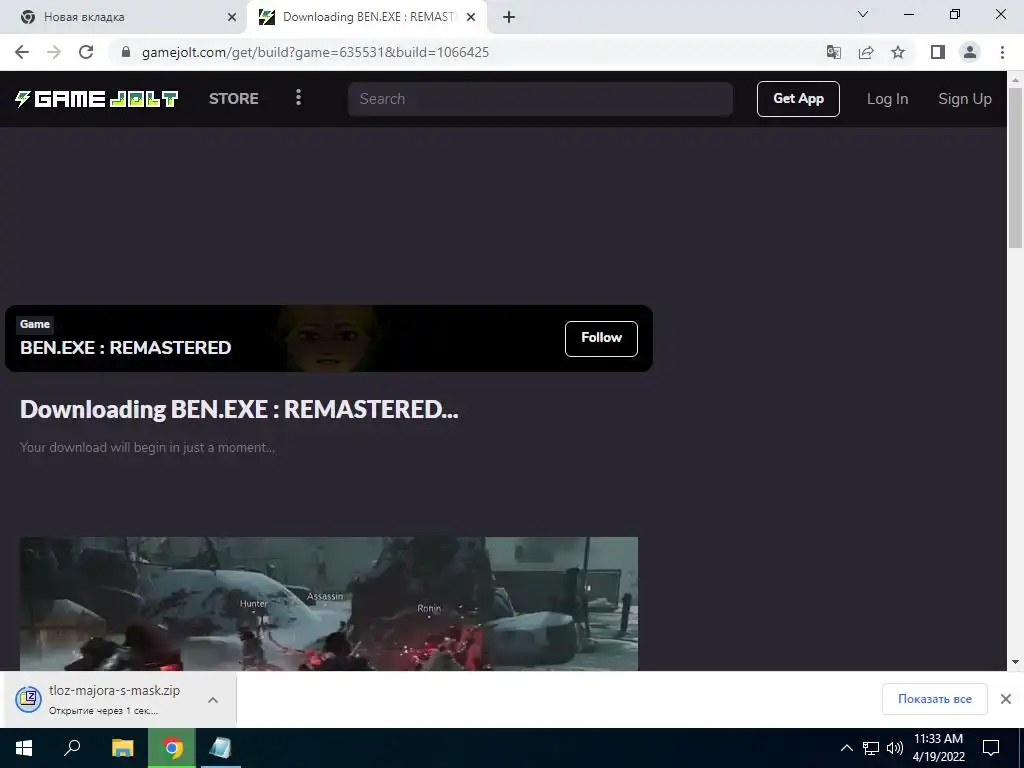Click the Game category badge
This screenshot has height=768, width=1024.
coord(35,324)
